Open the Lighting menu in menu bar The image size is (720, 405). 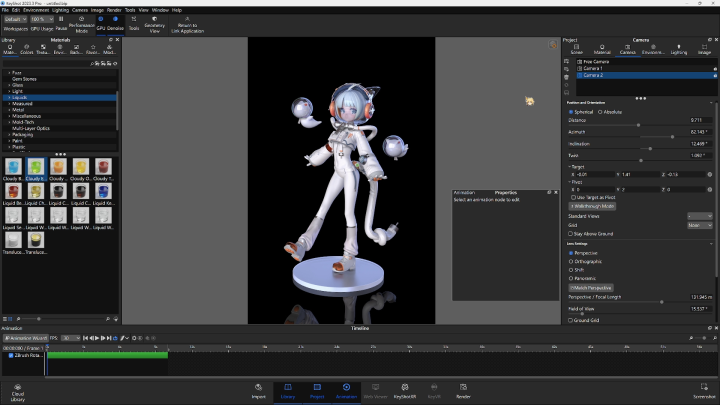[59, 10]
